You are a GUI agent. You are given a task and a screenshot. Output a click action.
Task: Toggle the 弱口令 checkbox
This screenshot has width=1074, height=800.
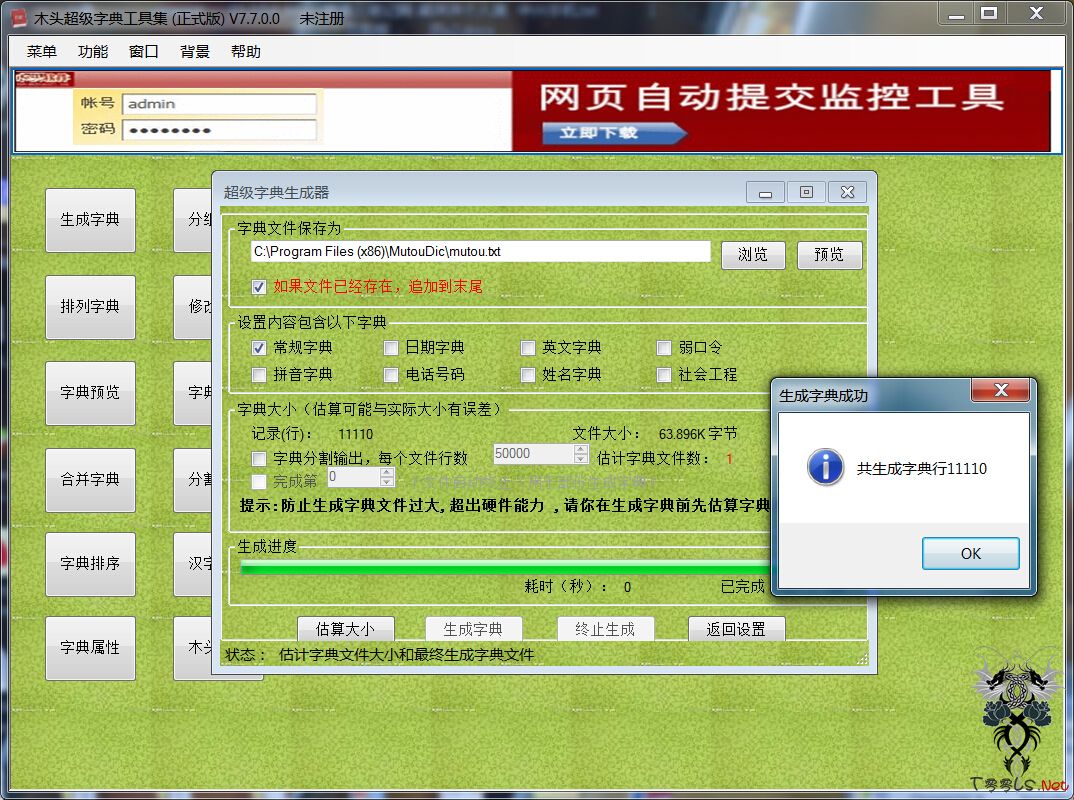664,348
